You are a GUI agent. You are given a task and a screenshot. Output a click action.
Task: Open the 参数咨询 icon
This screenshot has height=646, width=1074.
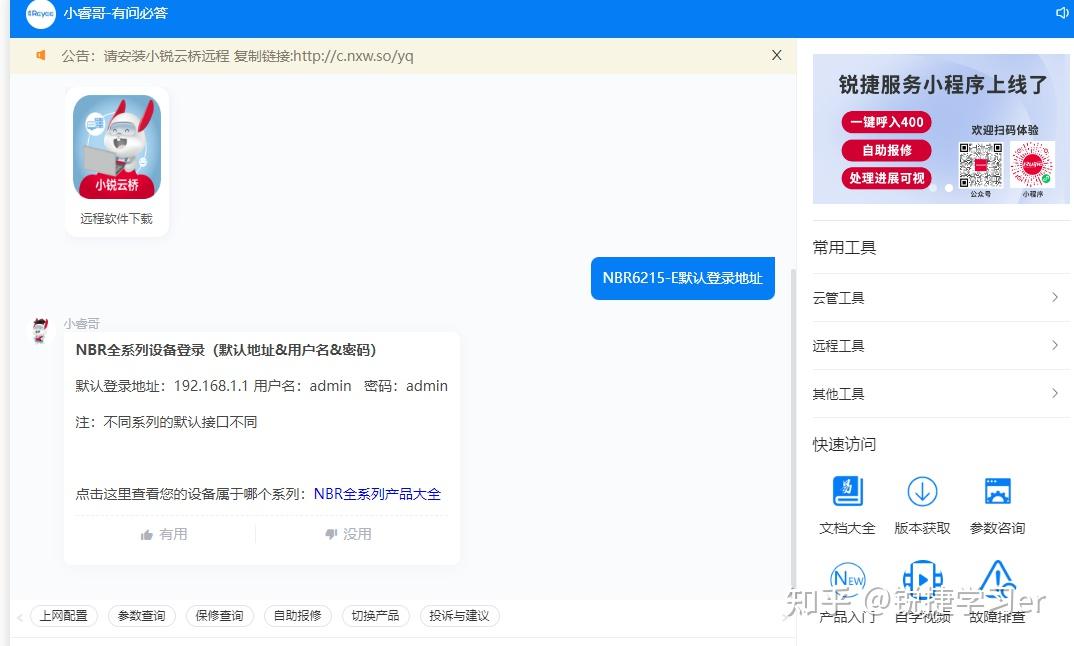tap(997, 491)
